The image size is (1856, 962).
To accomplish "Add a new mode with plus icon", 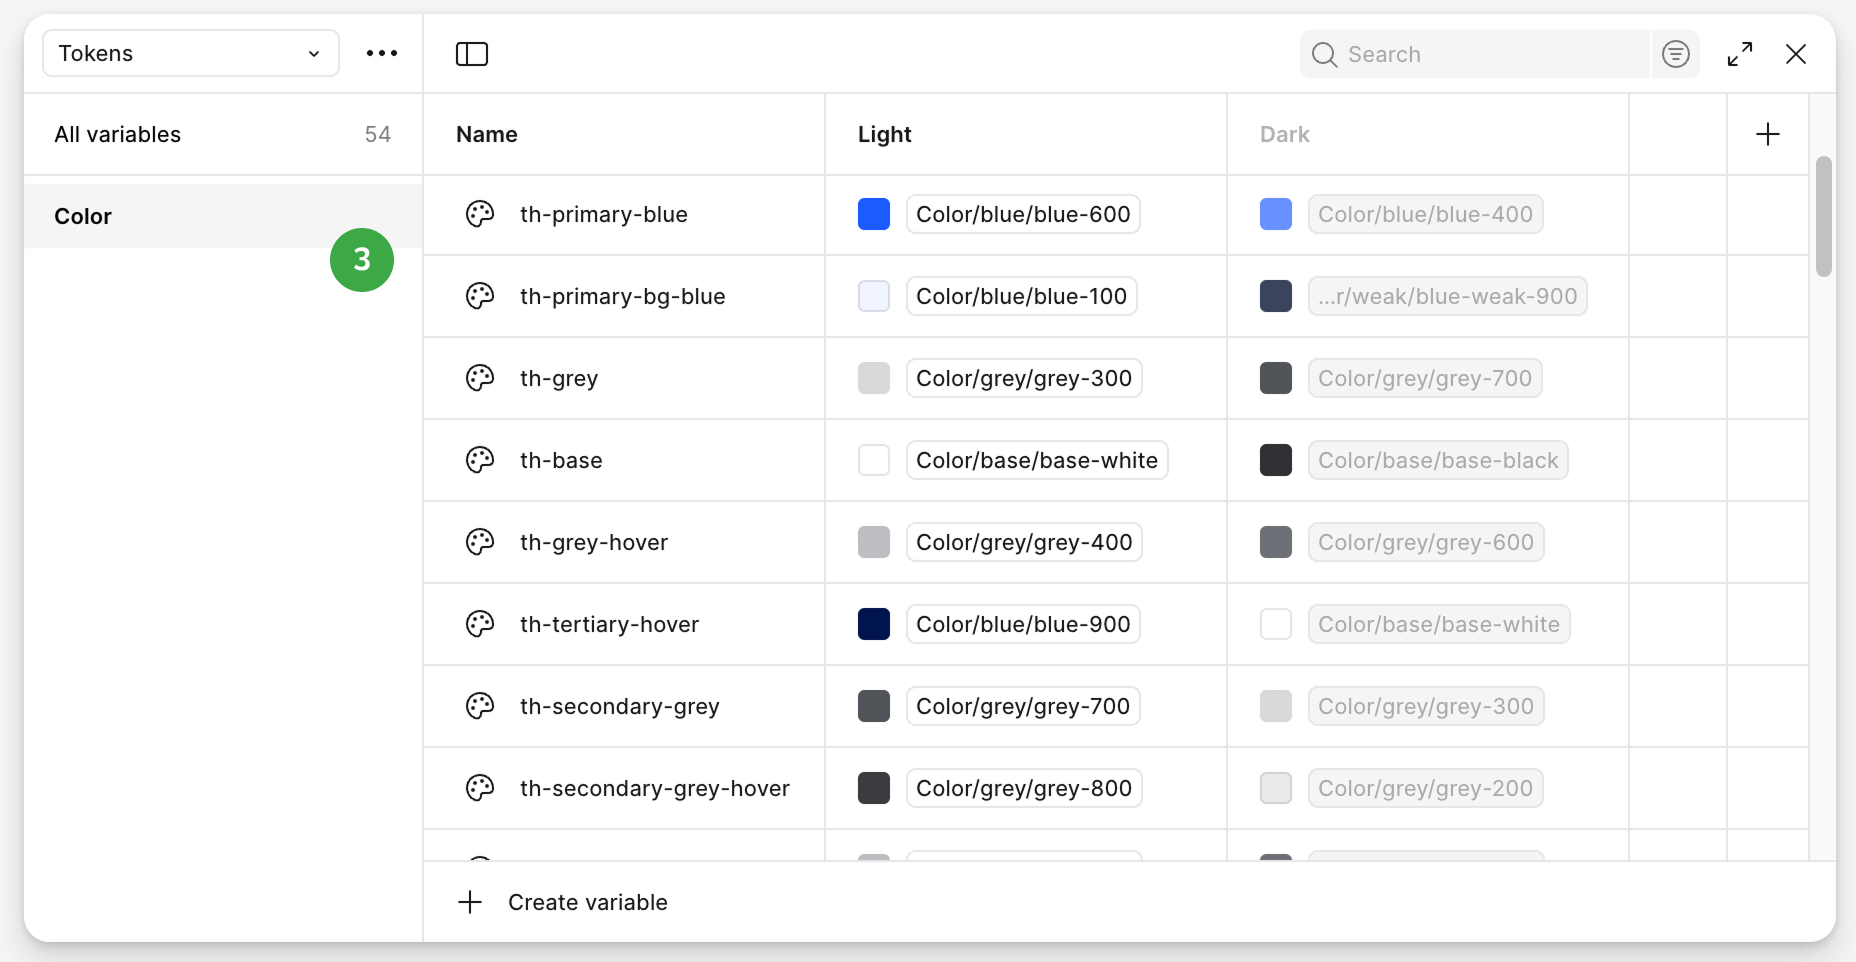I will 1767,134.
